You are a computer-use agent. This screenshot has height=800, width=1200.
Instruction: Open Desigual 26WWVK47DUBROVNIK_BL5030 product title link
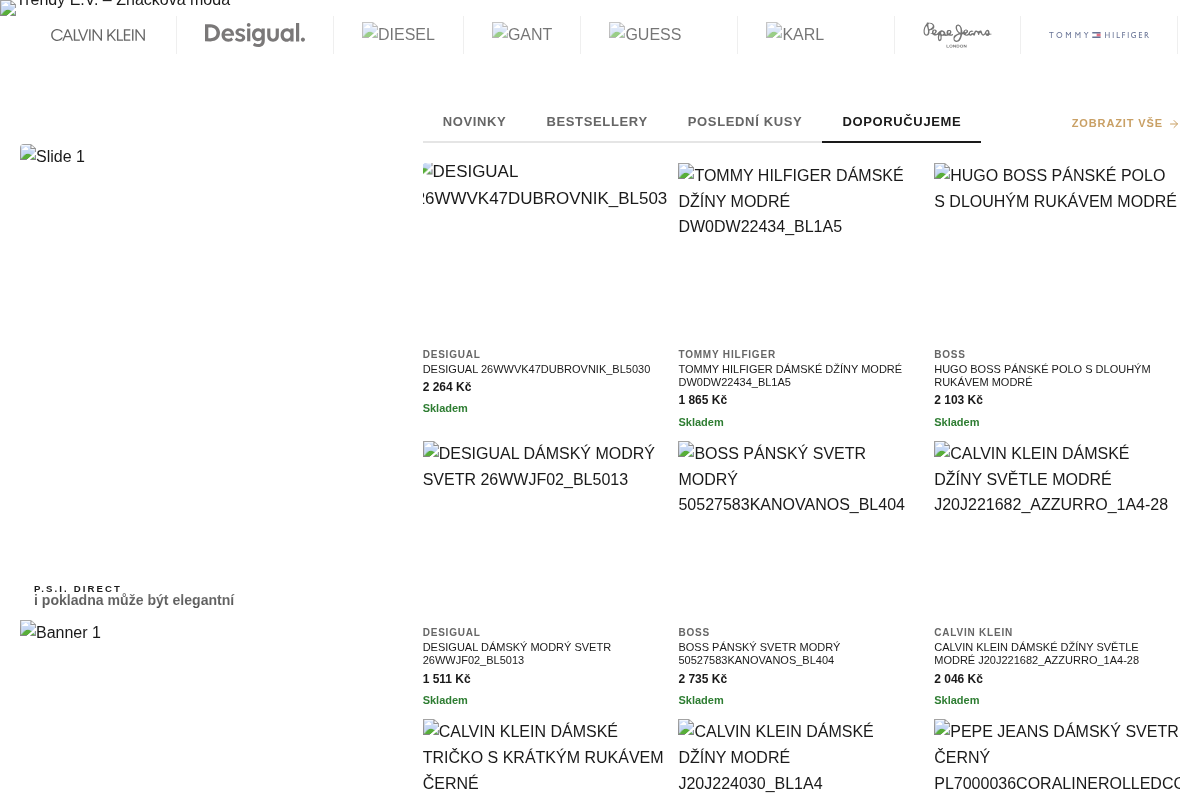point(536,369)
